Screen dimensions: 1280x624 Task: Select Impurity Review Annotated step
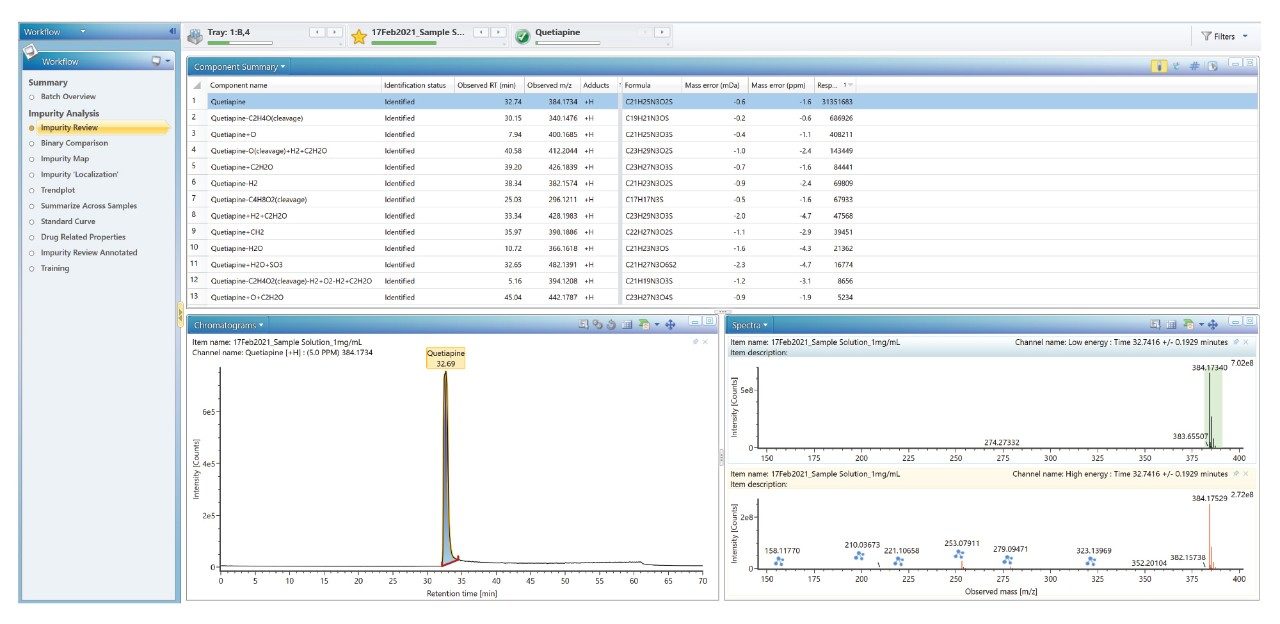click(88, 253)
